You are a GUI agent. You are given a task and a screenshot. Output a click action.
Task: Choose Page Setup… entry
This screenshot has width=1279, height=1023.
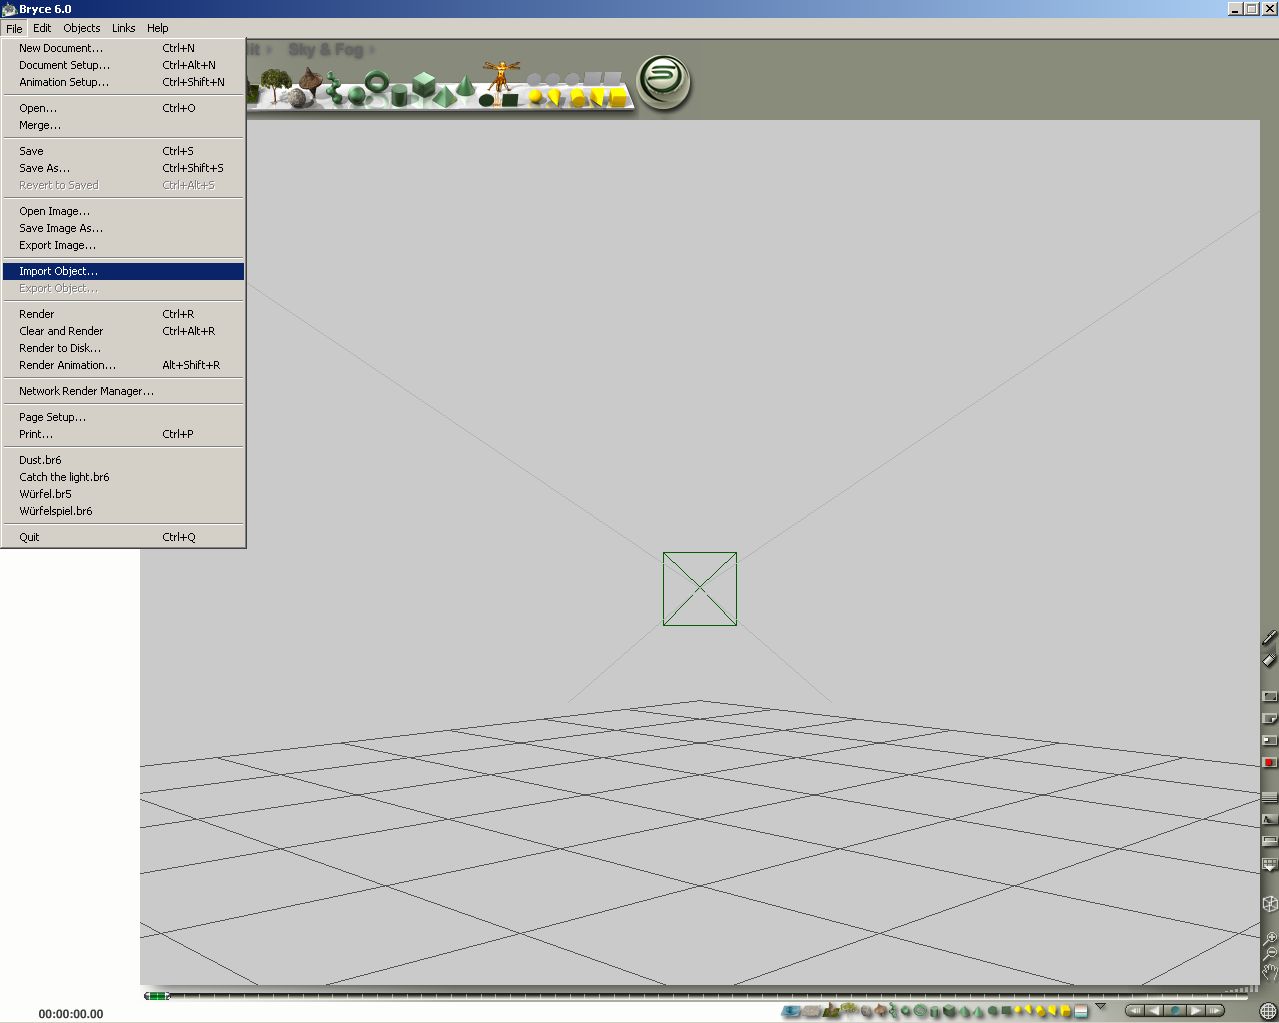[x=123, y=417]
